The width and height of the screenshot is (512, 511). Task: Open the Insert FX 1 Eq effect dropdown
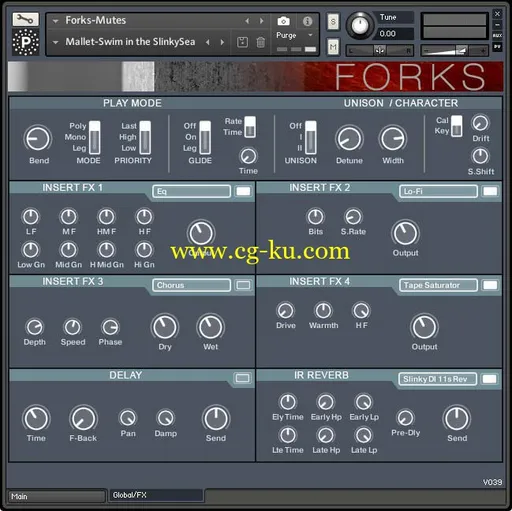click(x=191, y=191)
